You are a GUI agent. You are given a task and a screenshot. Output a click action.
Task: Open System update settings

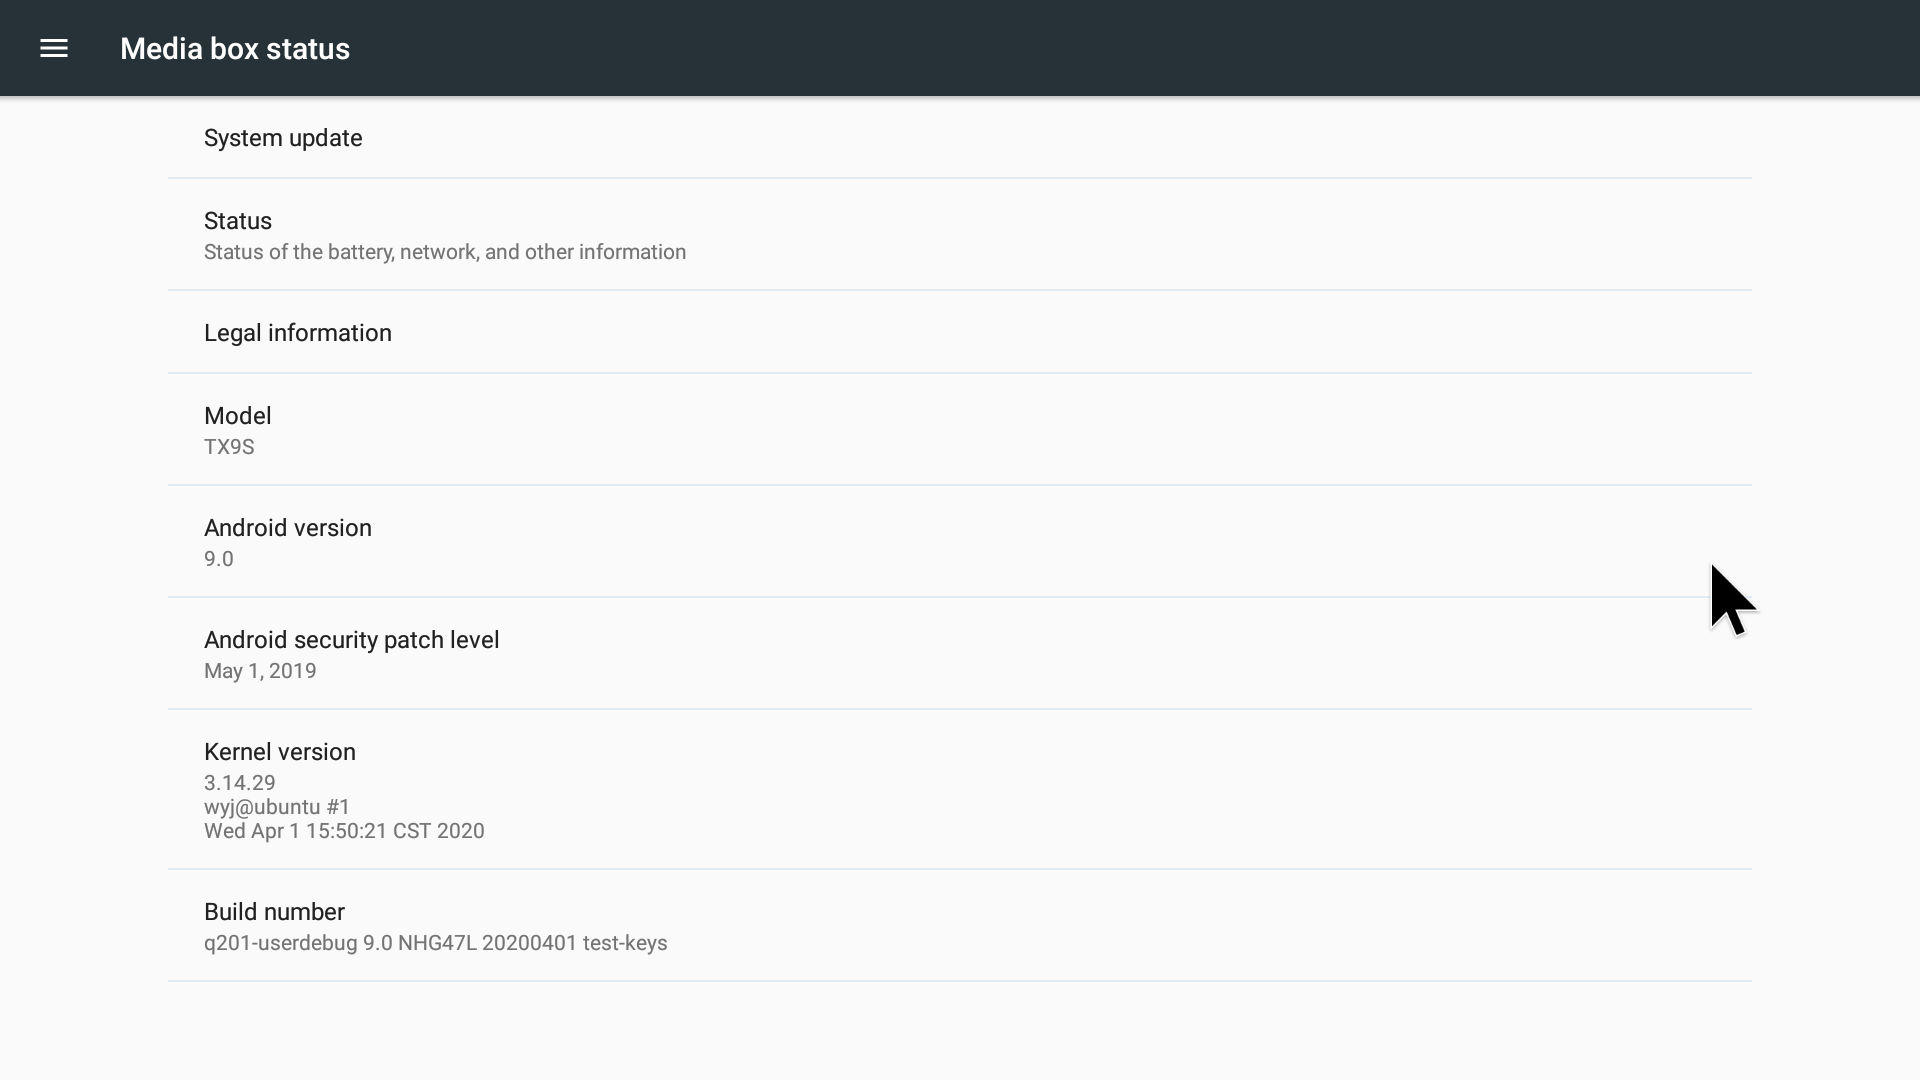point(960,138)
